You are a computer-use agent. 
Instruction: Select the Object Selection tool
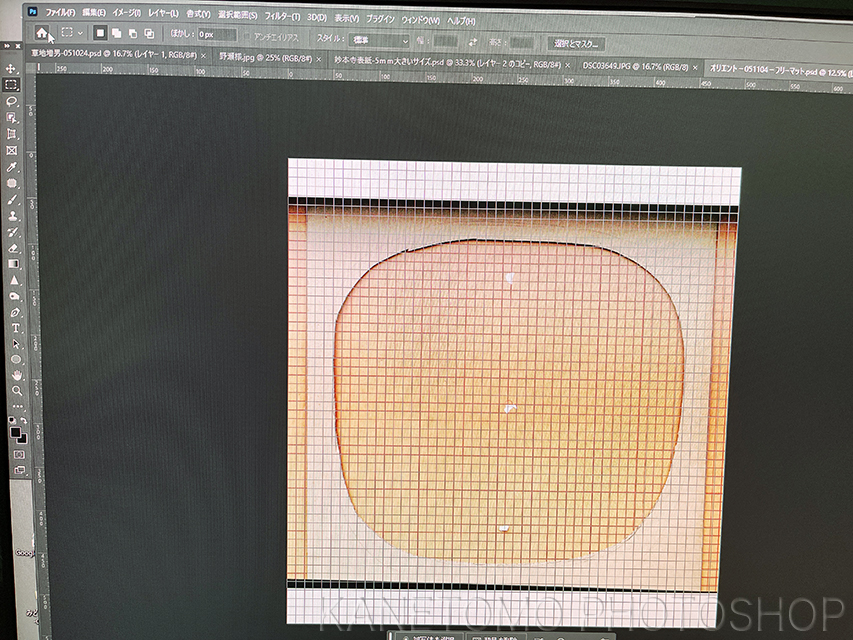tap(11, 118)
